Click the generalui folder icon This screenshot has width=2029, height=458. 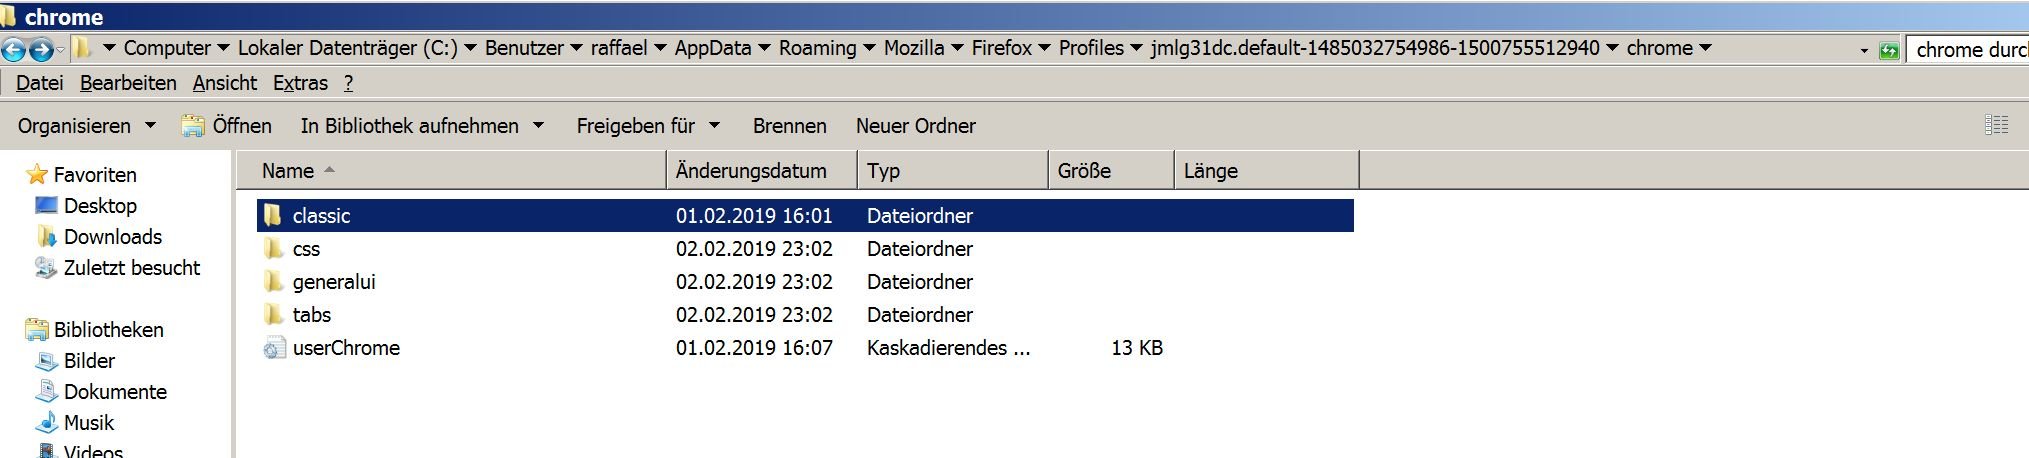pos(273,282)
